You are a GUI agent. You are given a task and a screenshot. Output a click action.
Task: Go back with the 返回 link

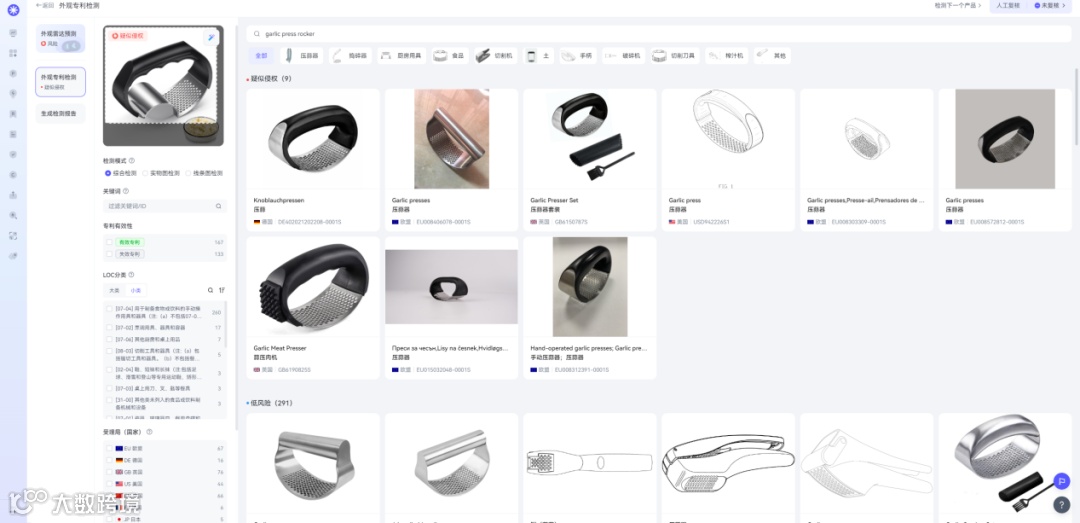click(45, 6)
